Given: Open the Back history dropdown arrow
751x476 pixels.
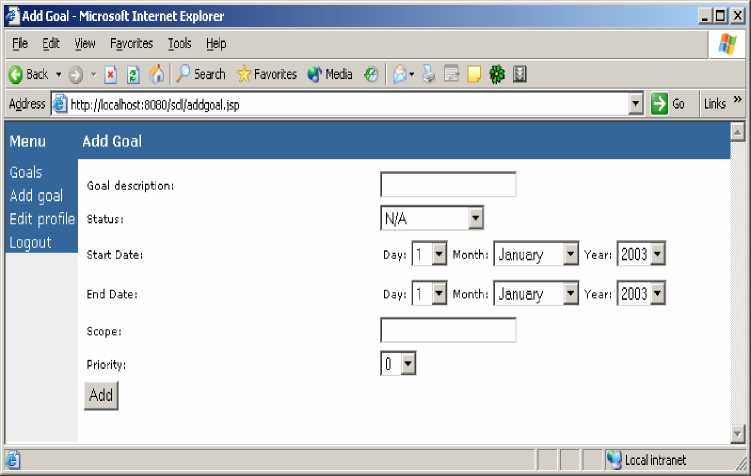Looking at the screenshot, I should 58,75.
